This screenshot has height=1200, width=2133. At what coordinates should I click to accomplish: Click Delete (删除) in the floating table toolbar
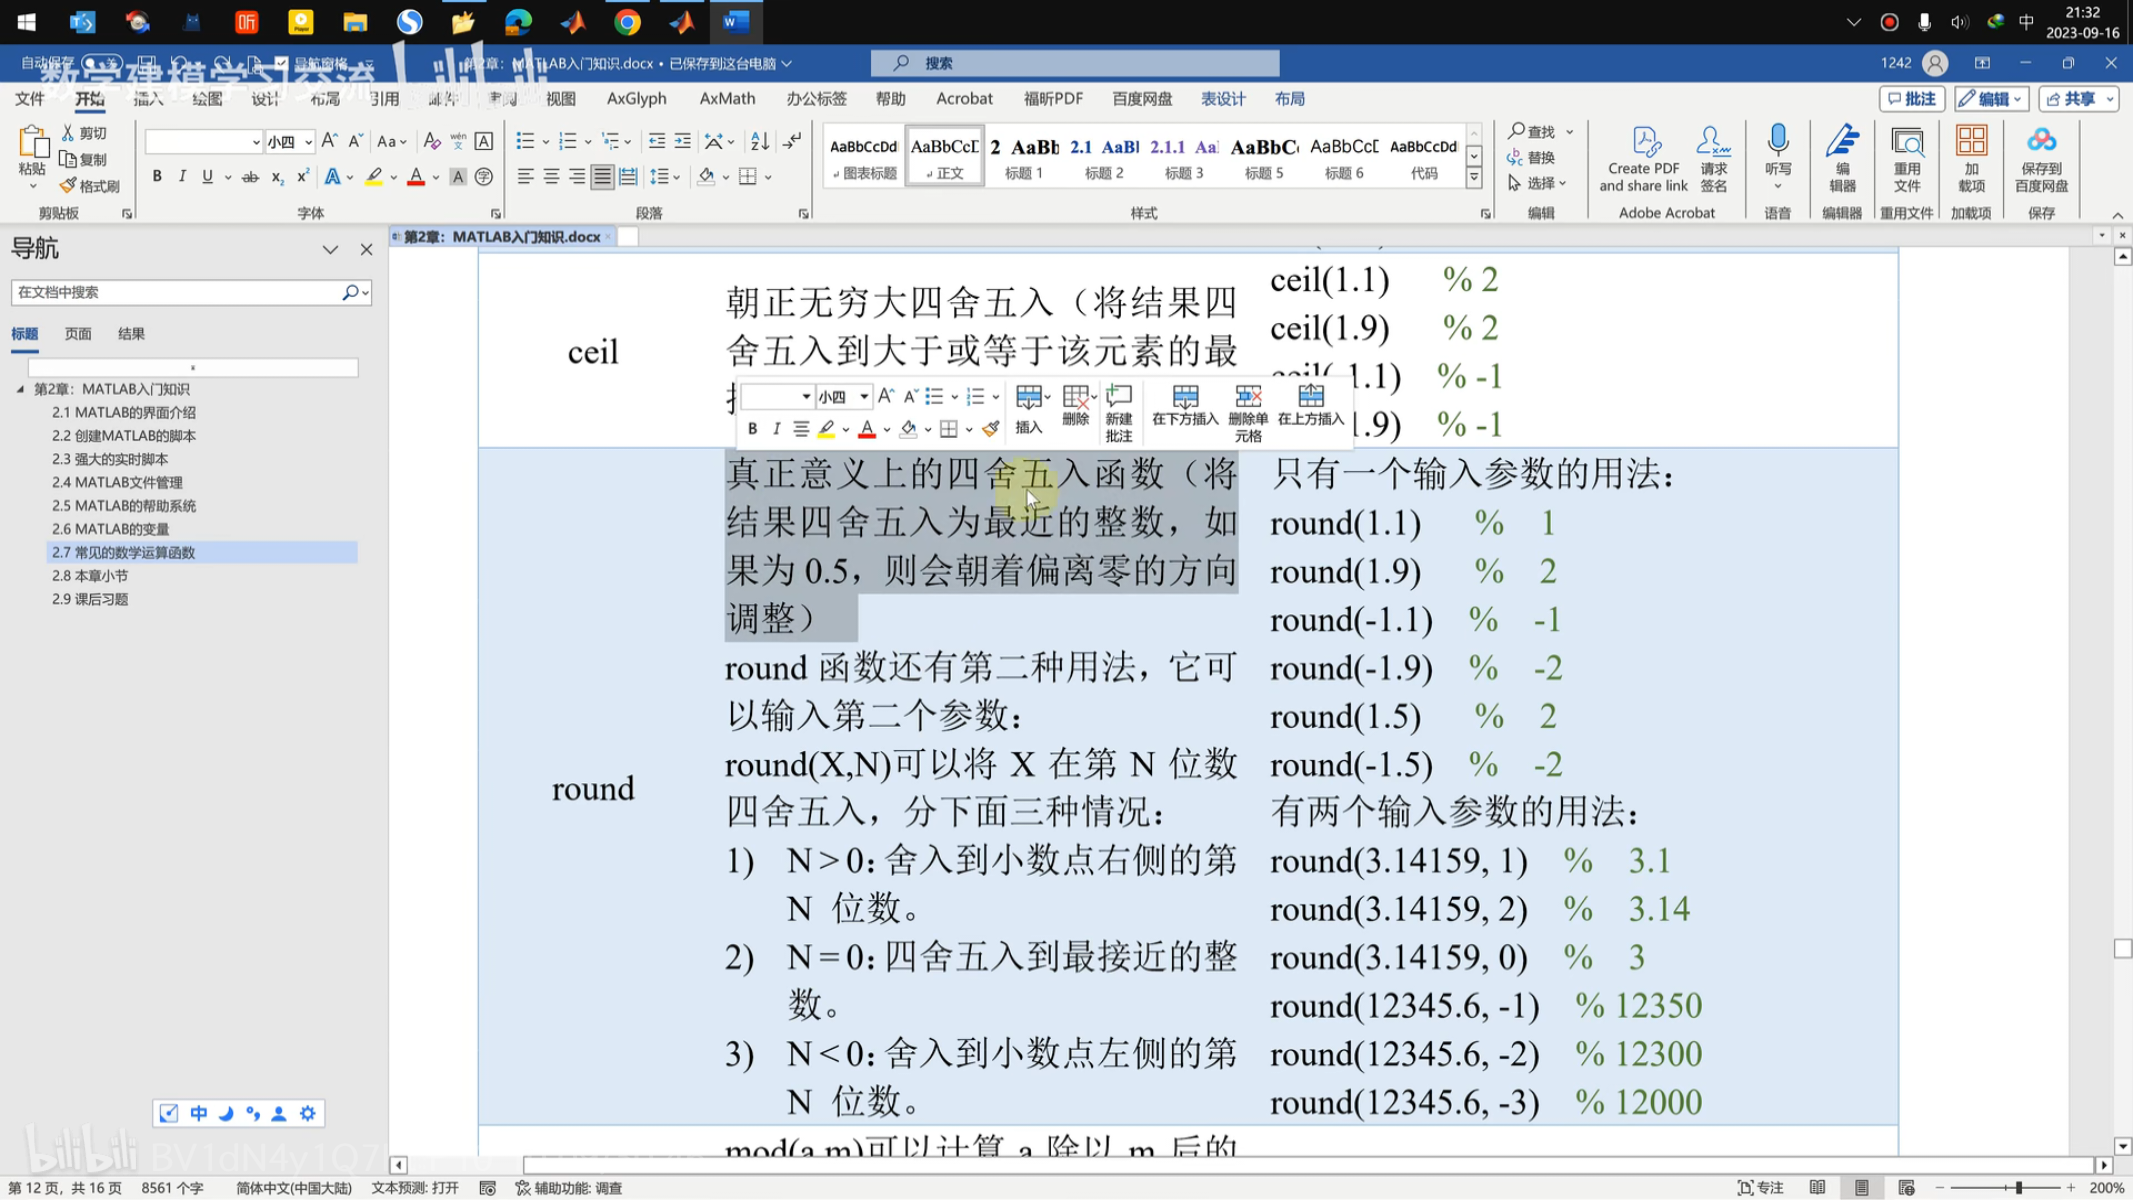coord(1075,406)
